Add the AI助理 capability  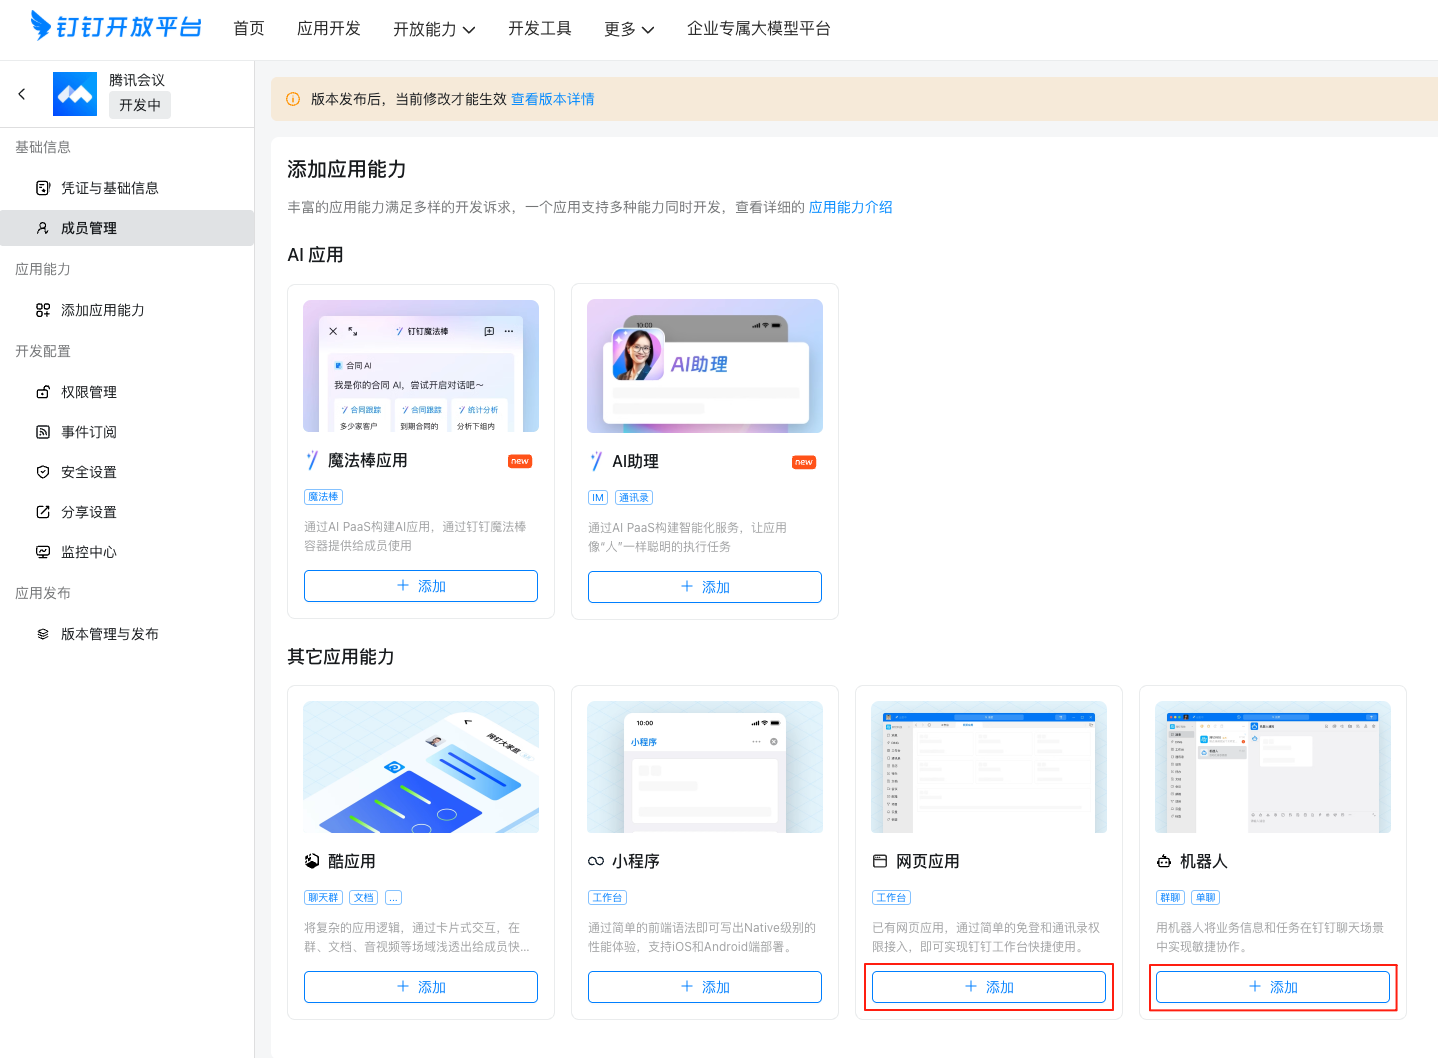[705, 587]
